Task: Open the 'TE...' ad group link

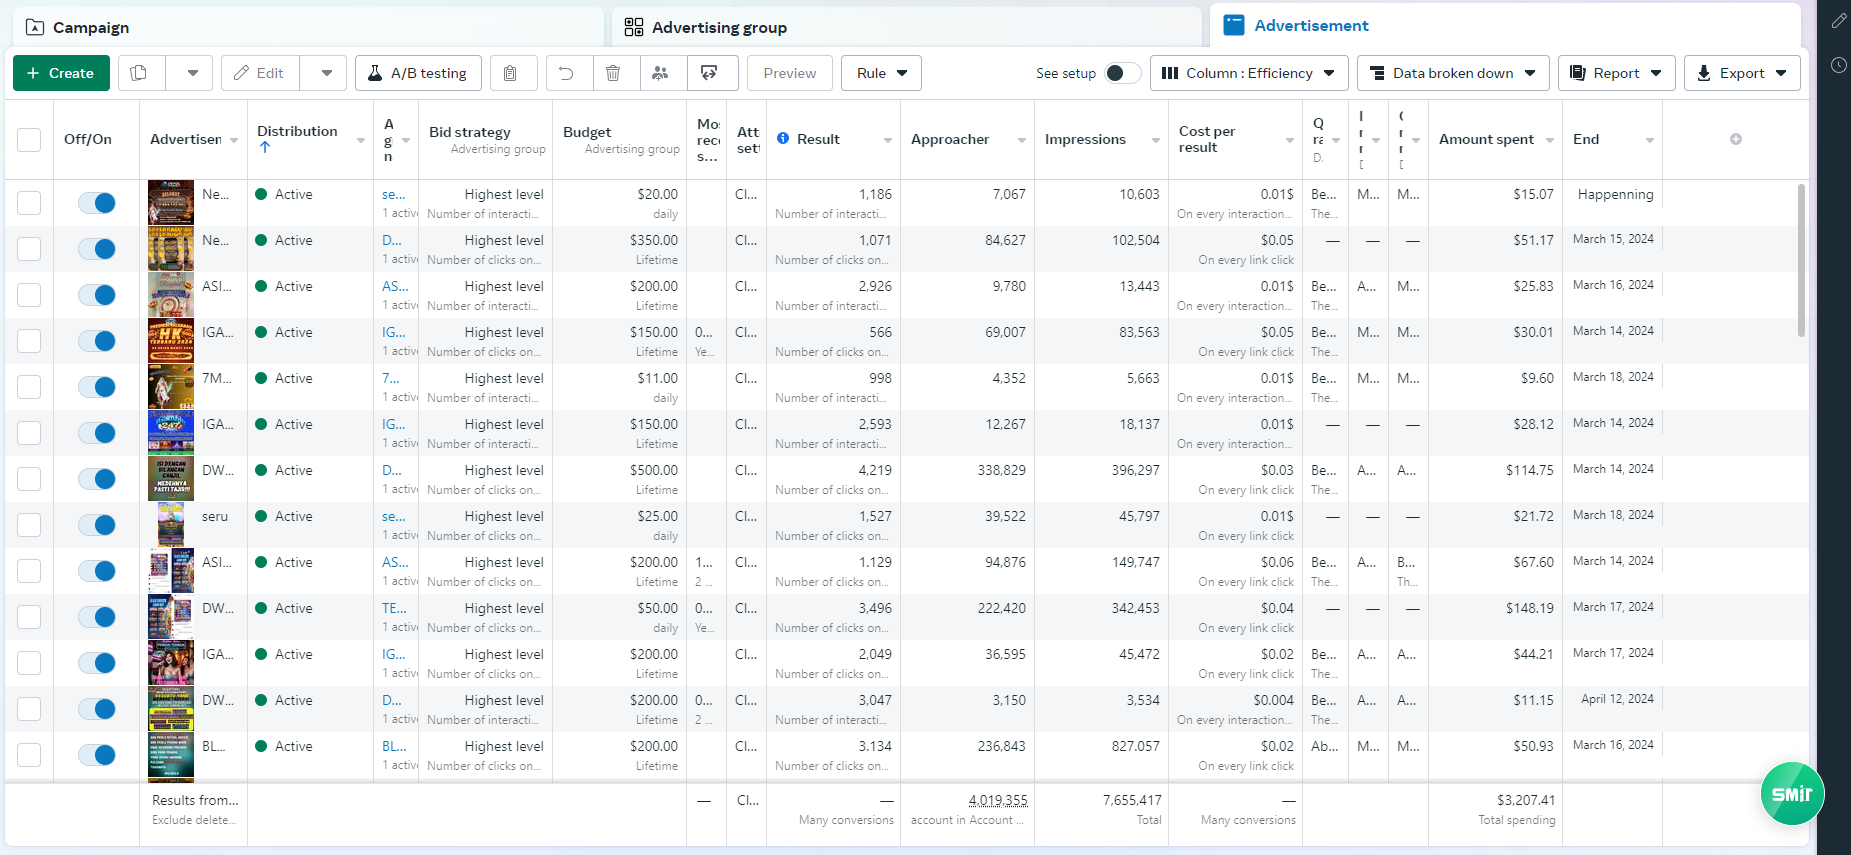Action: point(394,608)
